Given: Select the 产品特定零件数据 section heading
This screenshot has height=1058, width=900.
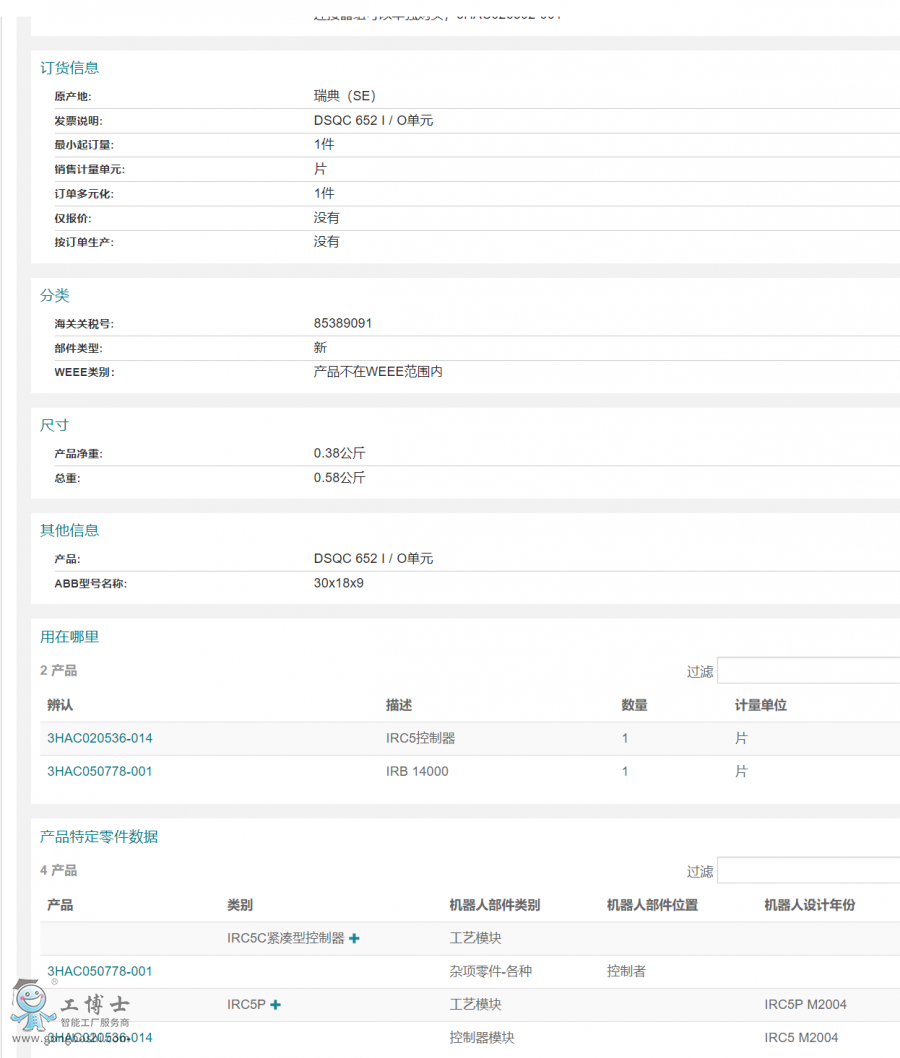Looking at the screenshot, I should point(96,837).
